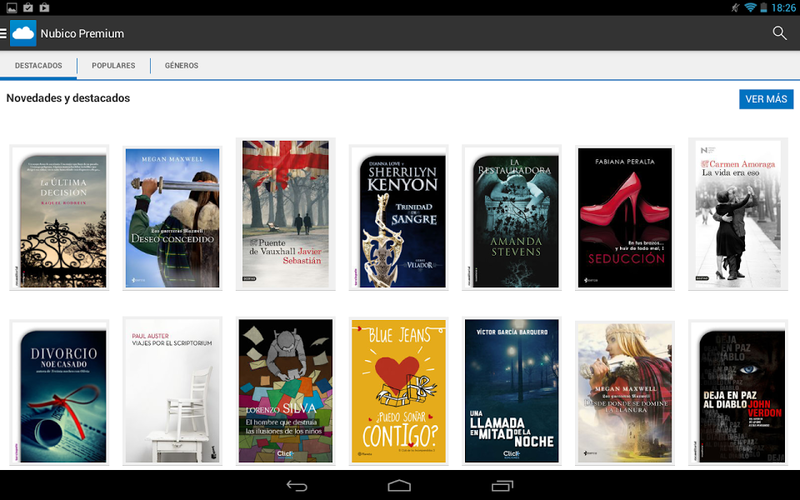Open ¿Puedo soñar contigo? by Blue Jeans
800x500 pixels.
click(x=399, y=391)
